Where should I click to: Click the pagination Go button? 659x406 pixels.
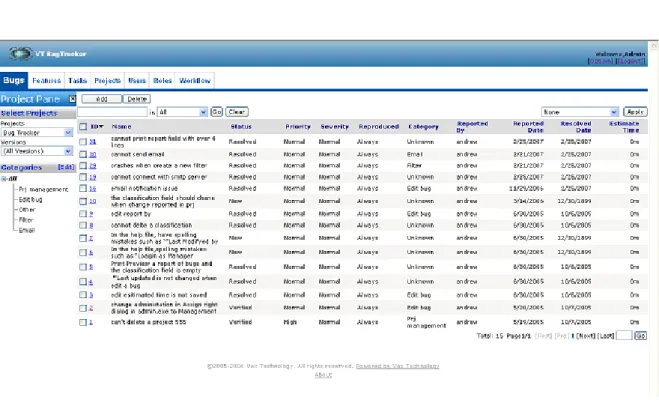pyautogui.click(x=640, y=335)
